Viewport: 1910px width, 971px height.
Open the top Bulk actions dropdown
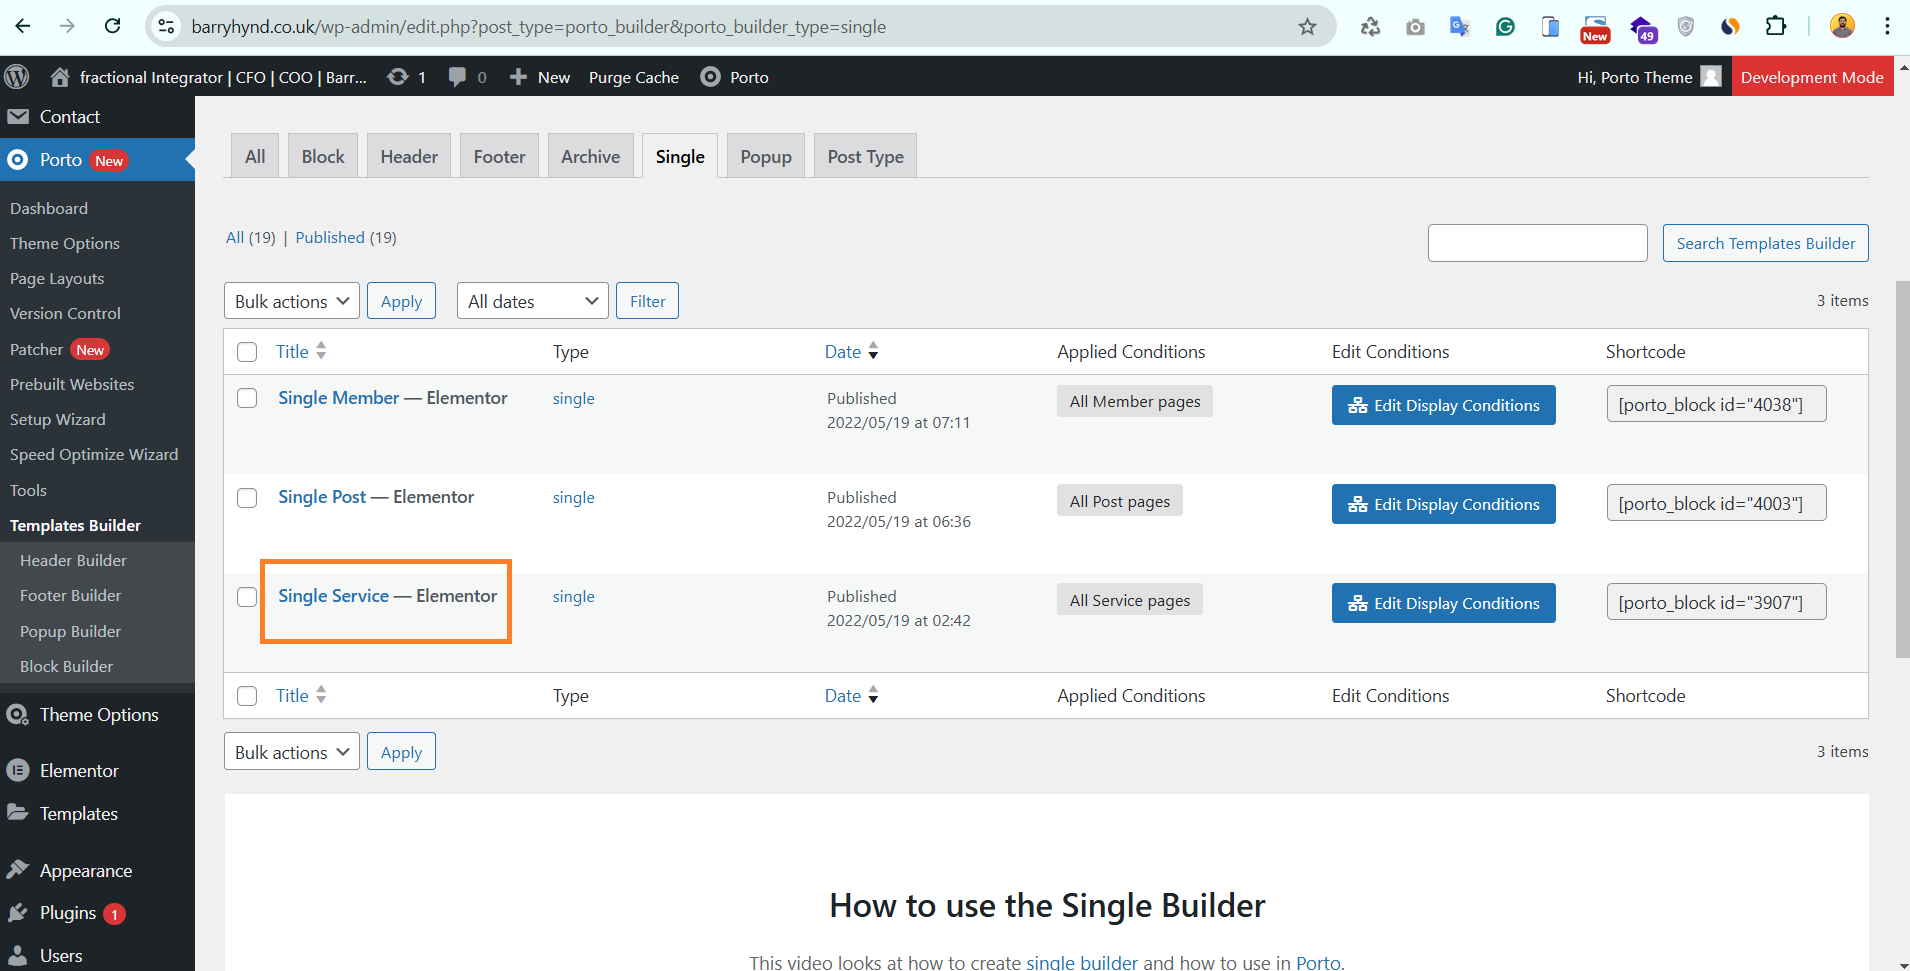click(x=292, y=301)
